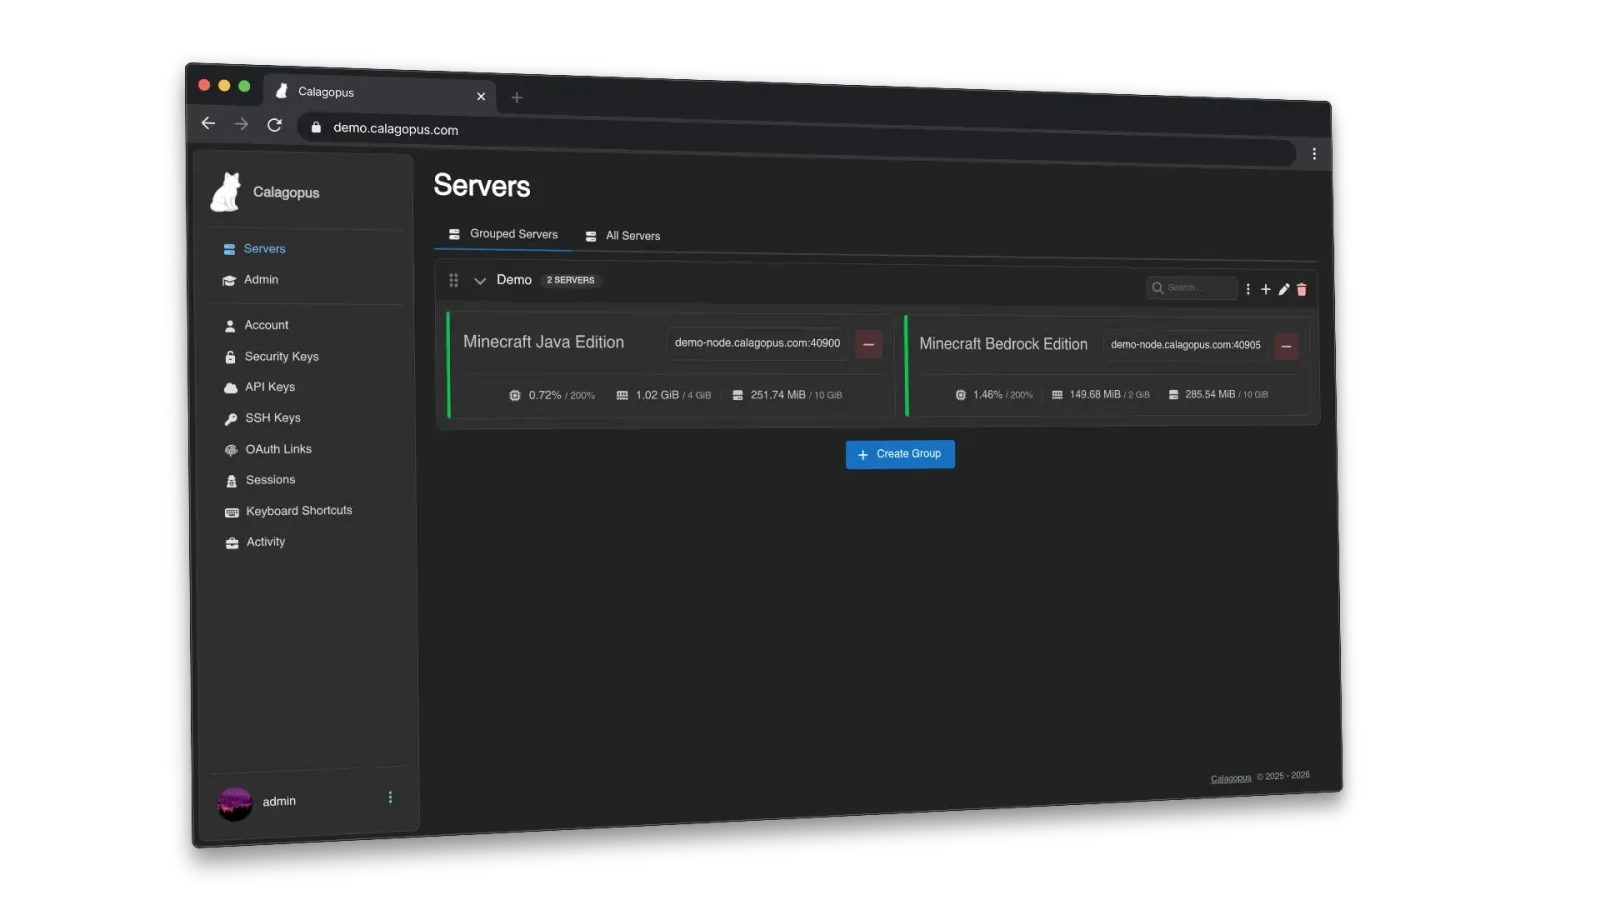The height and width of the screenshot is (900, 1600).
Task: Open Demo group three-dot options menu
Action: pyautogui.click(x=1247, y=289)
